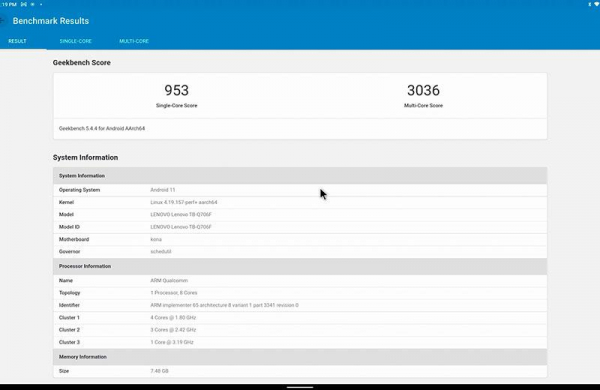
Task: Select the Operating System Android 11 row
Action: (x=300, y=190)
